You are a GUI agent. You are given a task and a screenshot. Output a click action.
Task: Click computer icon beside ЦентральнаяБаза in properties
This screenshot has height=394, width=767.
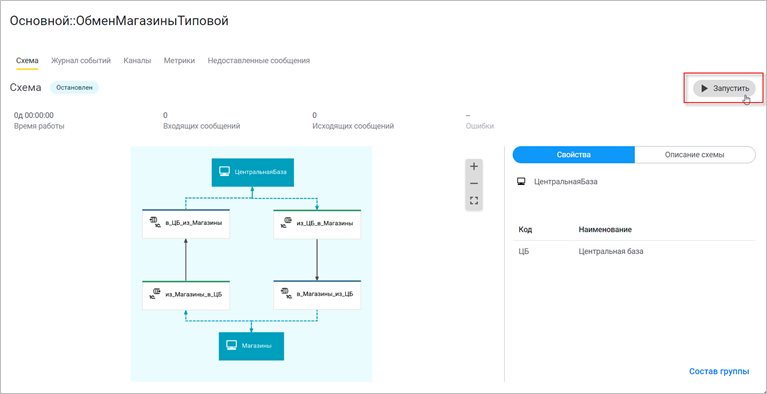pyautogui.click(x=521, y=182)
